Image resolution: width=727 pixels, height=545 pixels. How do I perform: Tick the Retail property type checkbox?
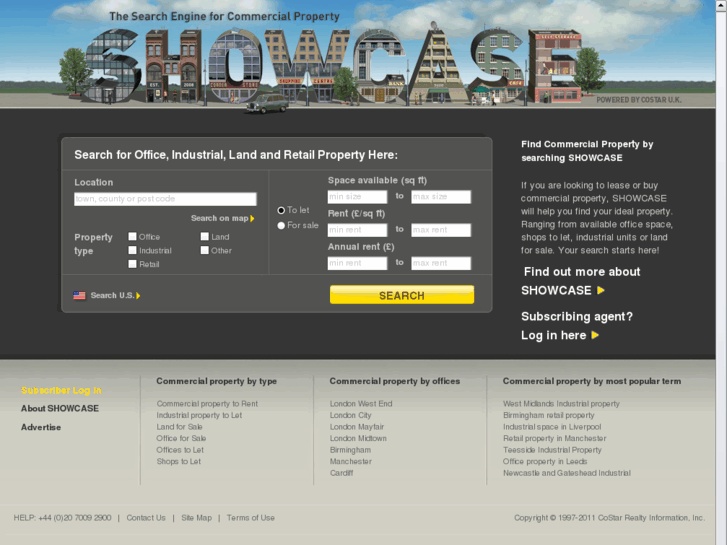pyautogui.click(x=133, y=264)
